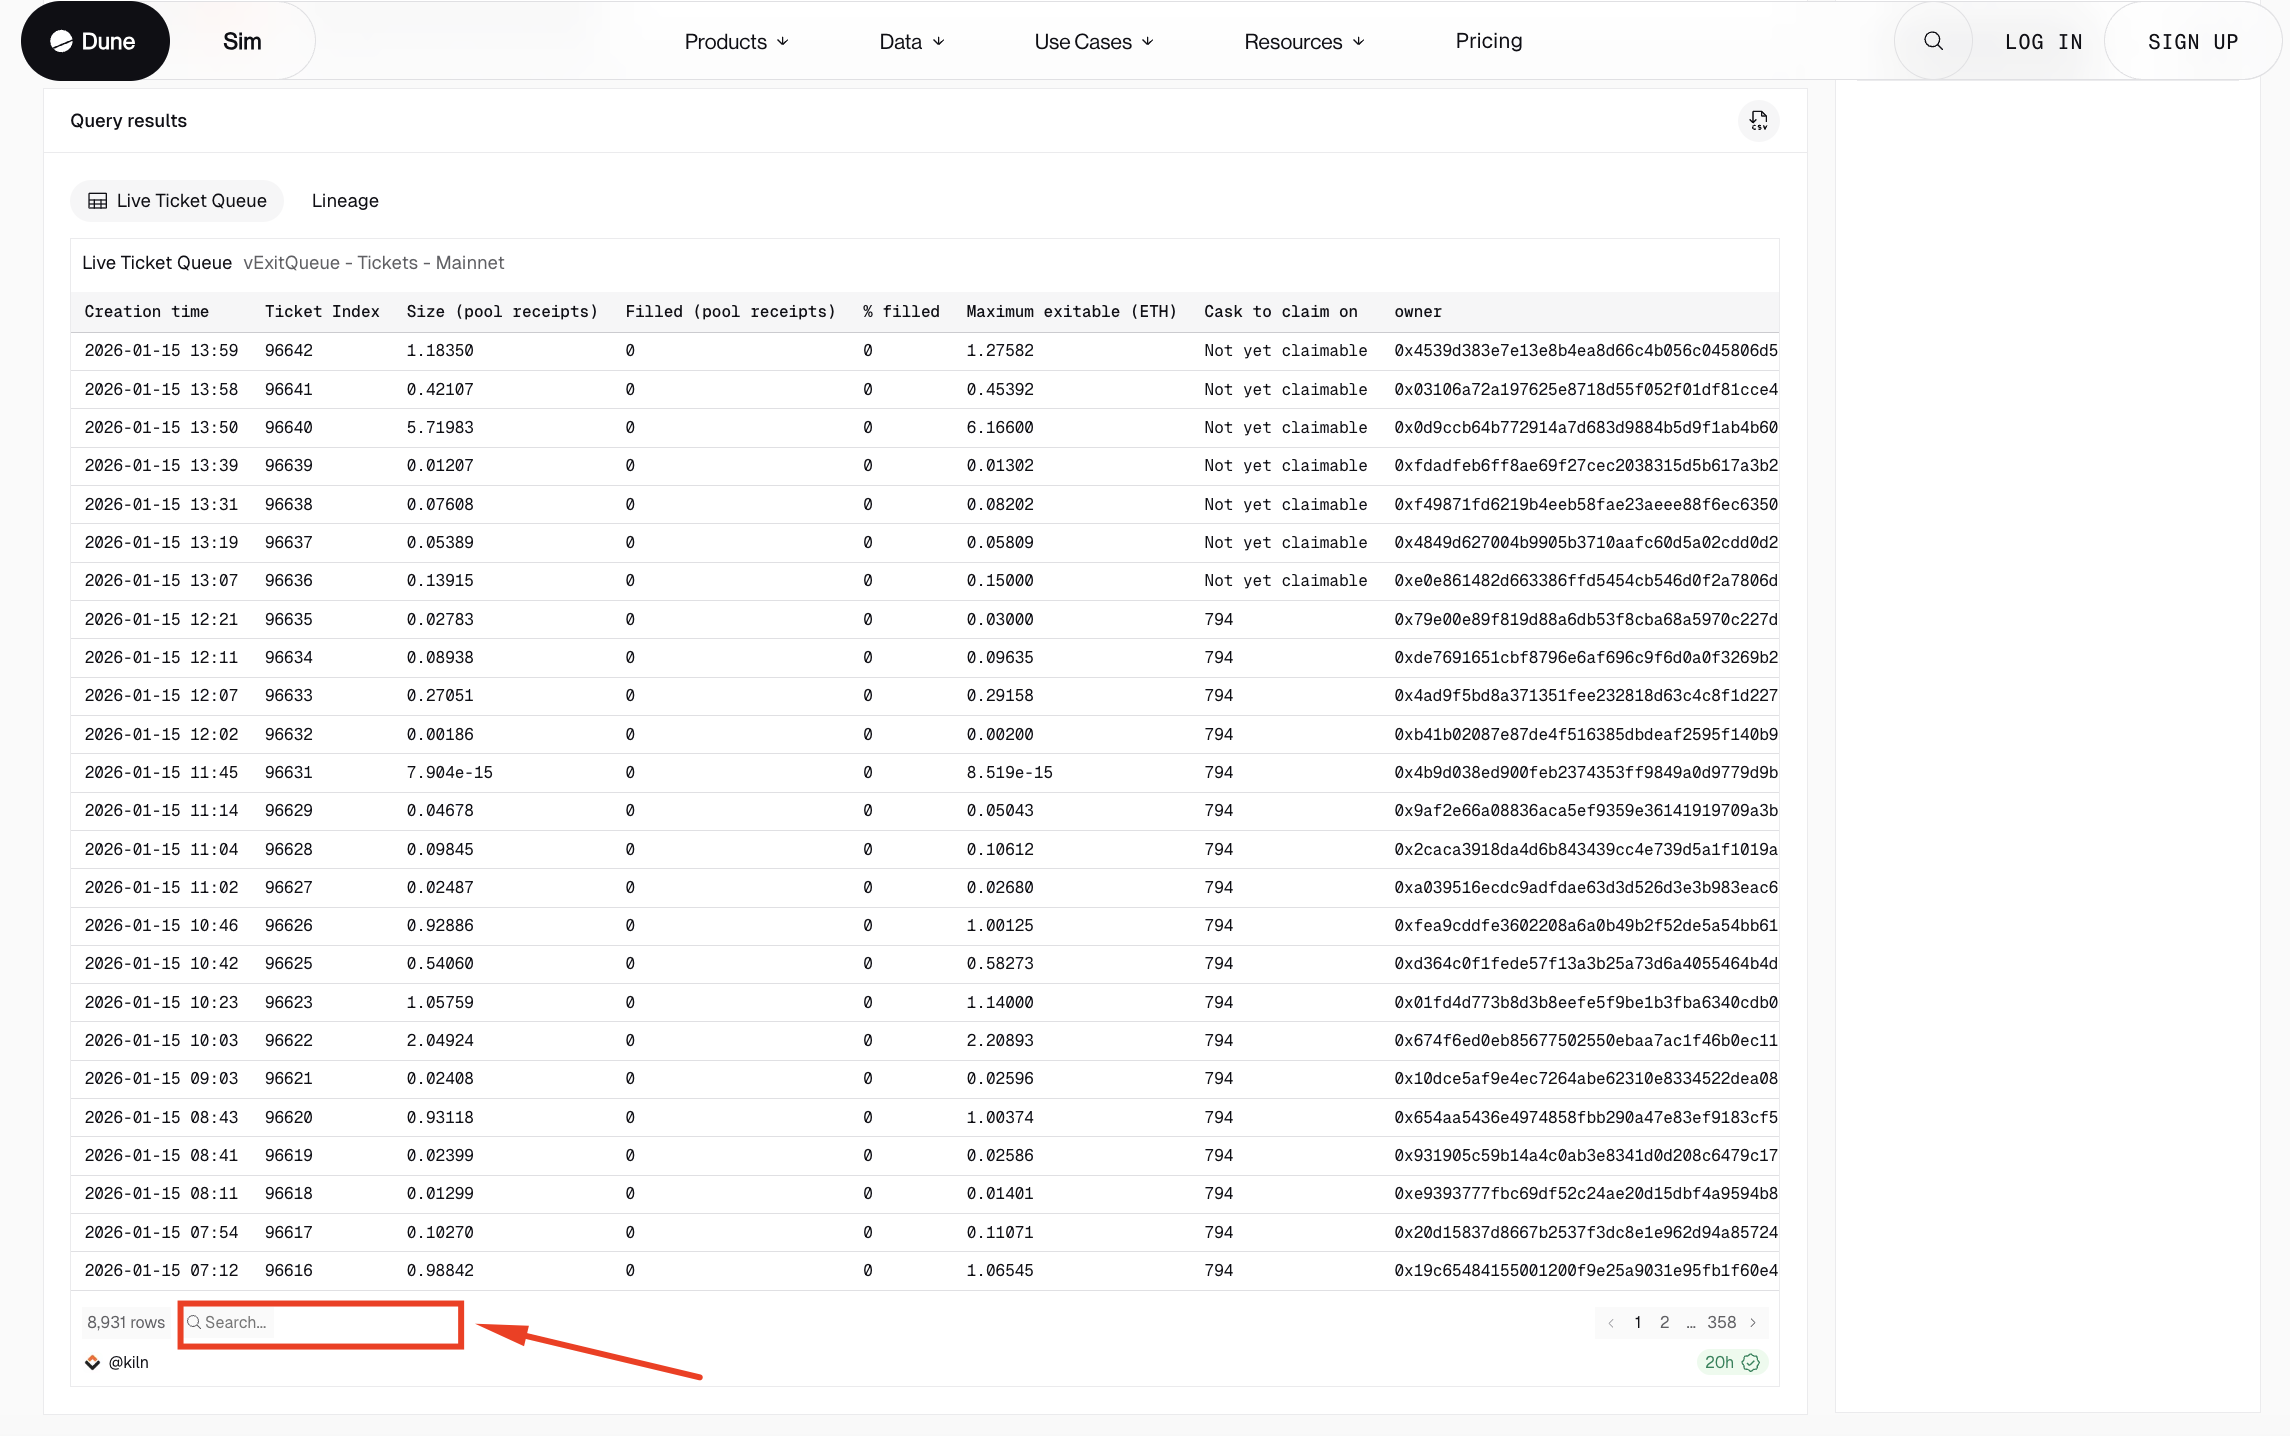Go to next results page arrow
2290x1436 pixels.
pos(1753,1322)
